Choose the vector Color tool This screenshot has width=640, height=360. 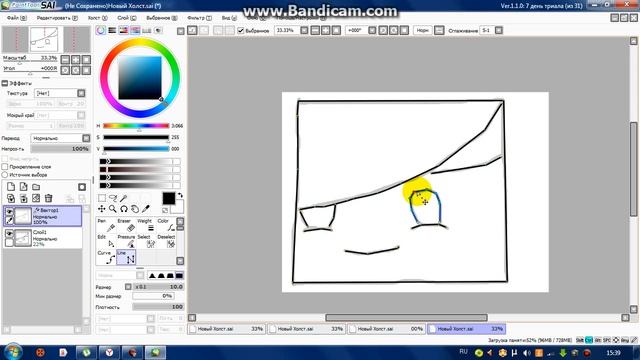tap(166, 225)
